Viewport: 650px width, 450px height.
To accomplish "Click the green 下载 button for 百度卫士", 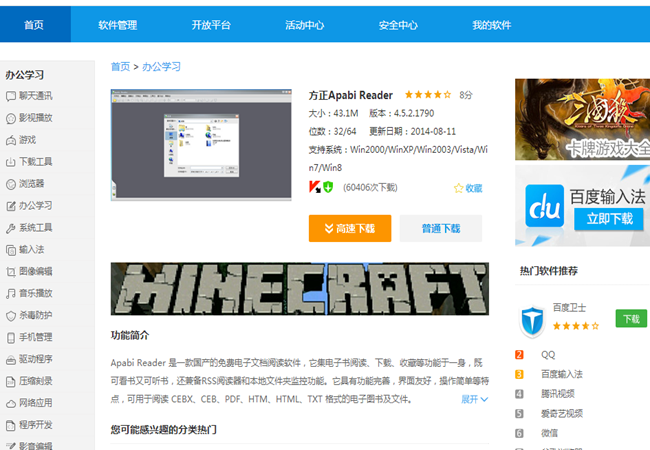I will tap(631, 319).
